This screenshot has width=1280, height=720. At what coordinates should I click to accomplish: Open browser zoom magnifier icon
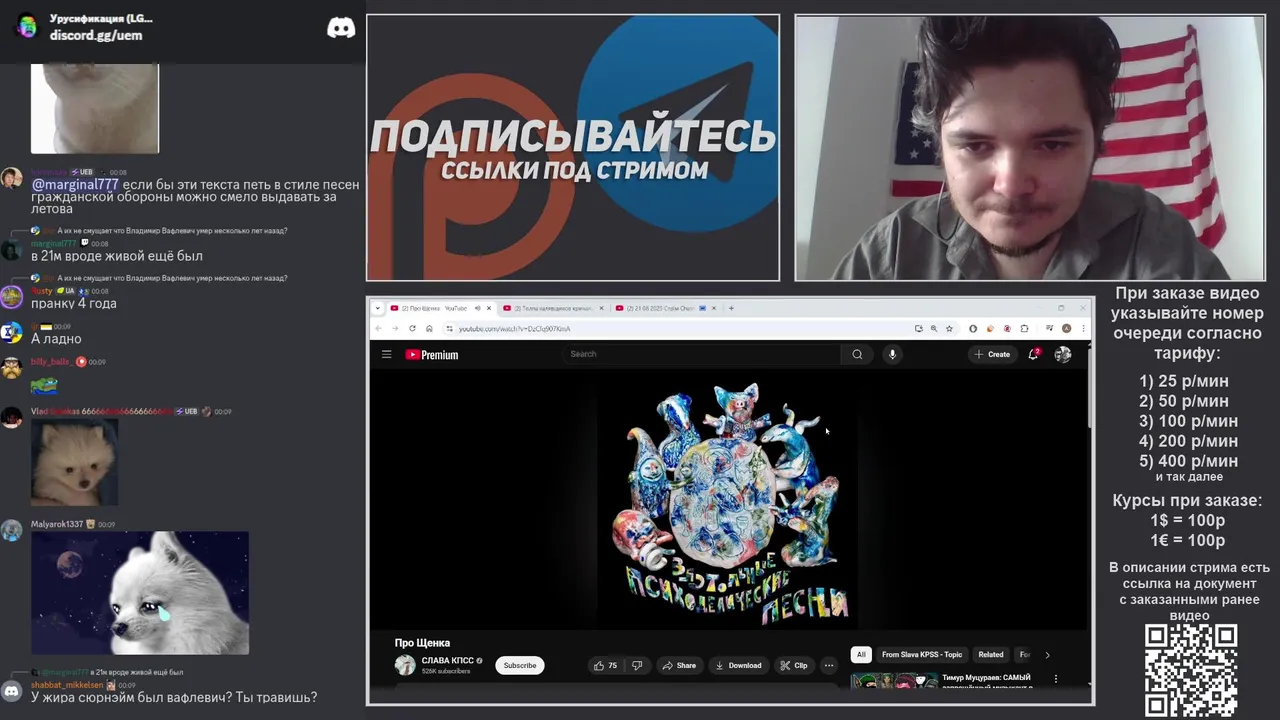pyautogui.click(x=934, y=328)
